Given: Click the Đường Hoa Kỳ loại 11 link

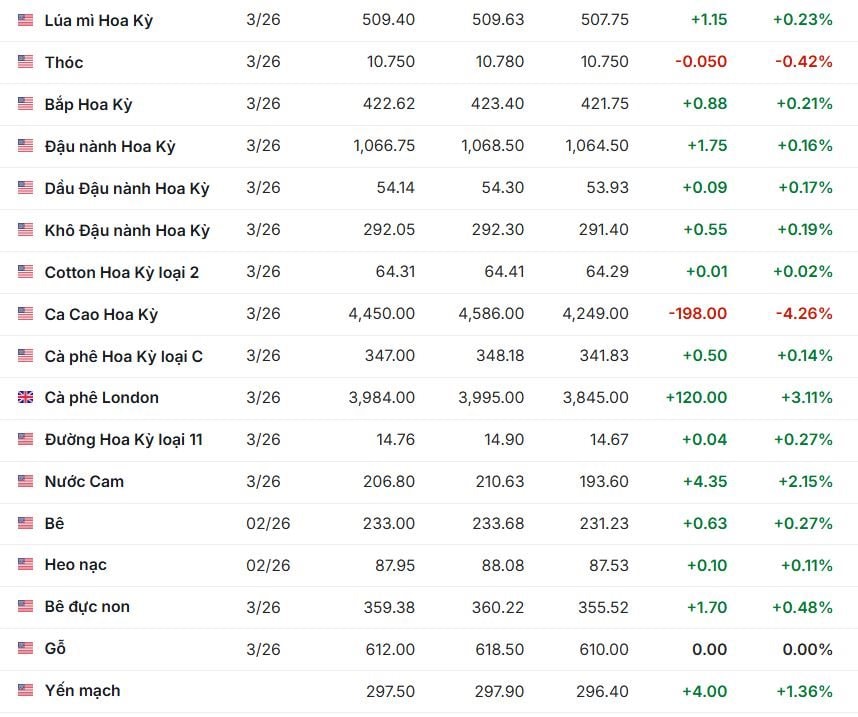Looking at the screenshot, I should pyautogui.click(x=124, y=440).
